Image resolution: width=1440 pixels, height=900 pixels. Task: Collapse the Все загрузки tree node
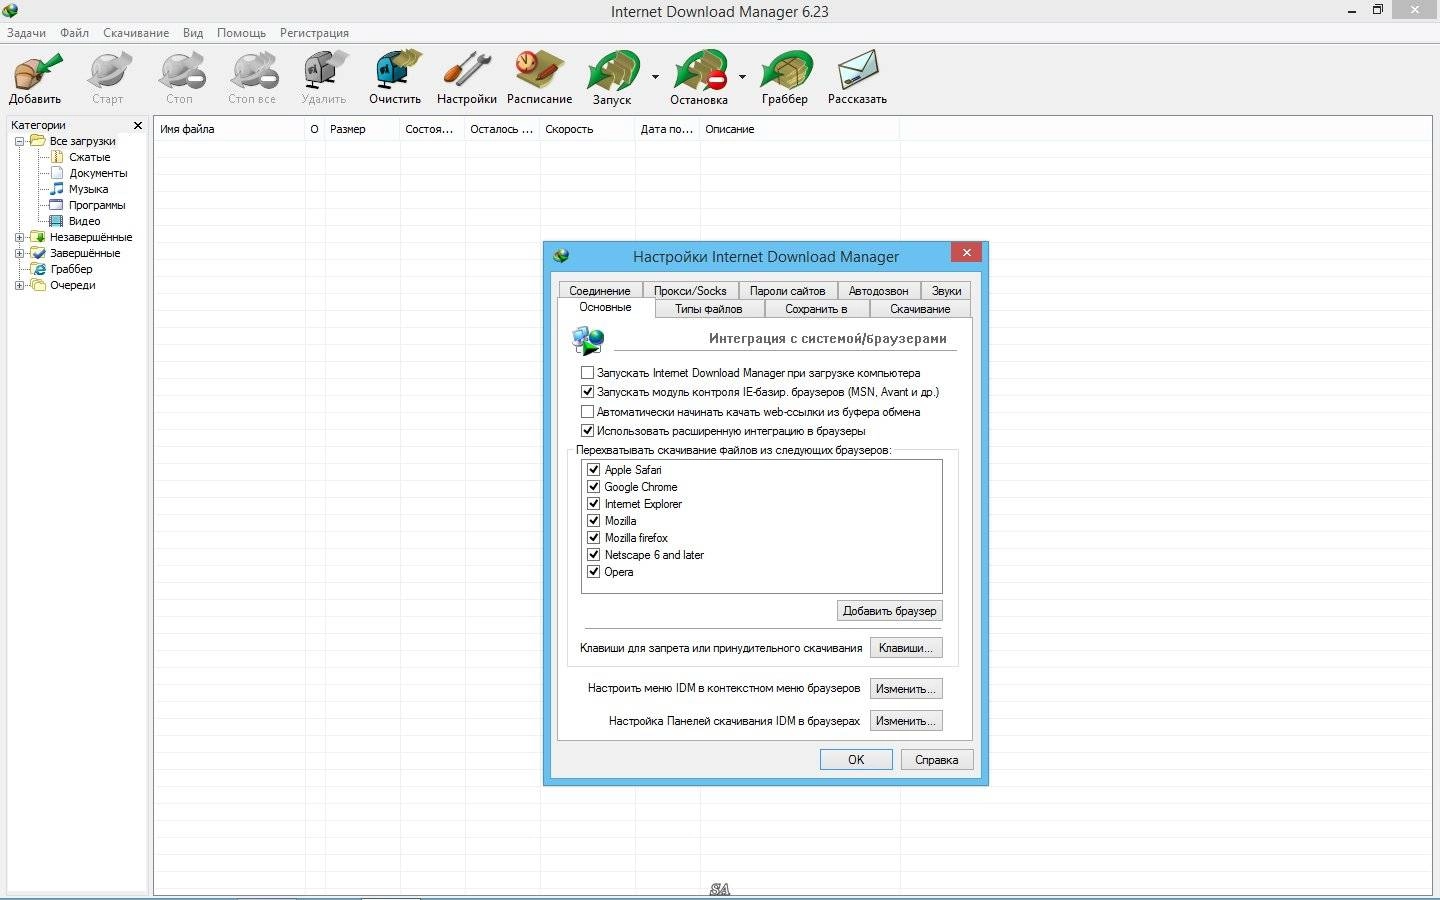tap(19, 141)
